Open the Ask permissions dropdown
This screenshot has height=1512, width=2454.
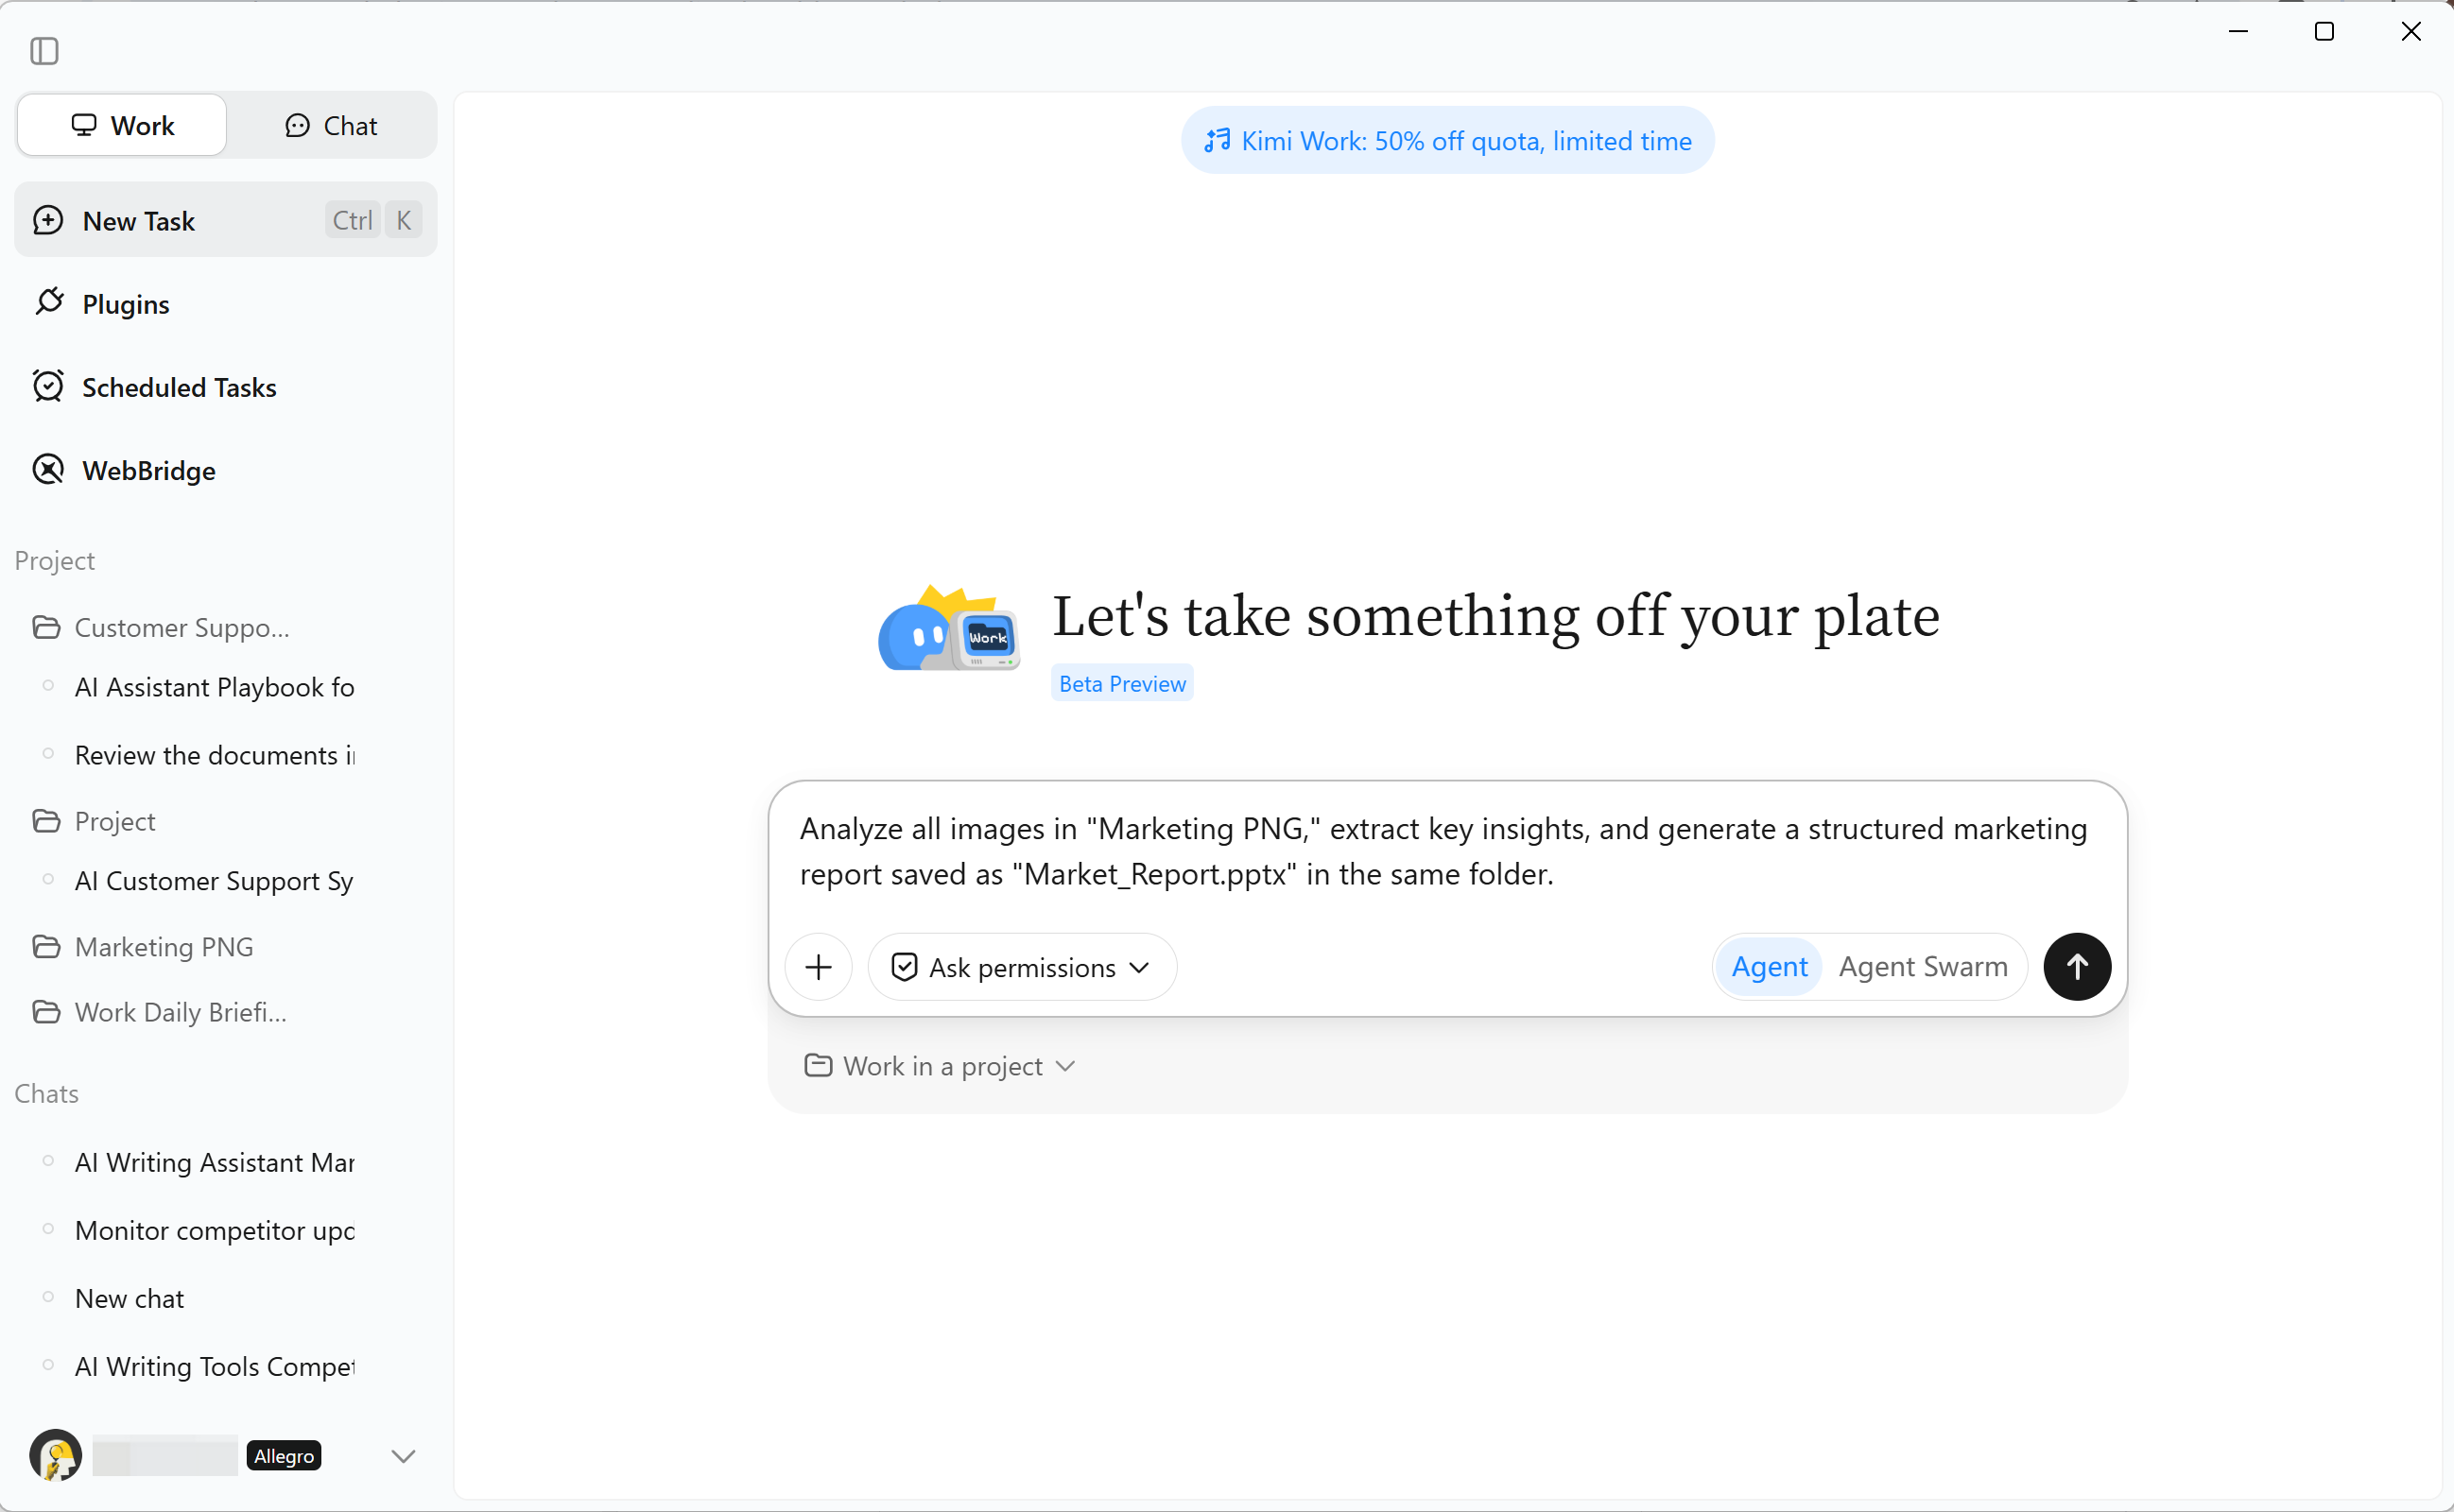[1022, 967]
